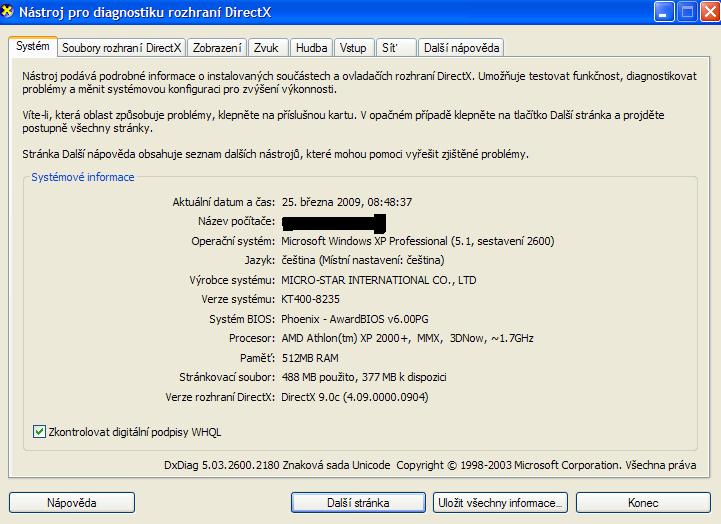Open the Hudba tab
Screen dimensions: 721x524
click(x=312, y=48)
